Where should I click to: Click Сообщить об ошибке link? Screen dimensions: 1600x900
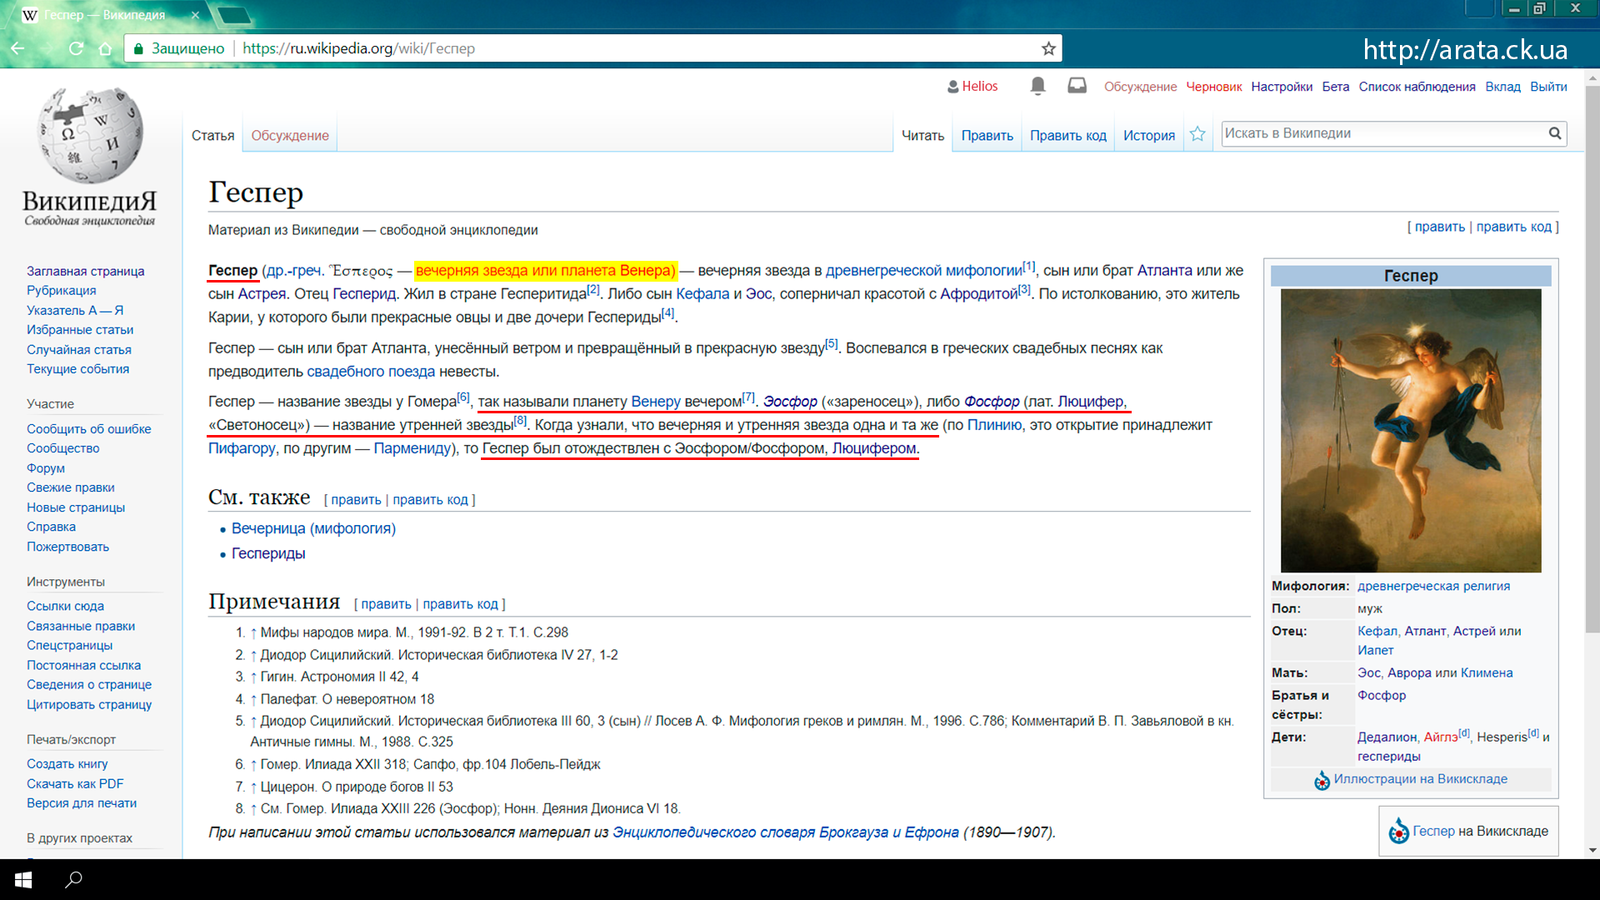tap(89, 428)
